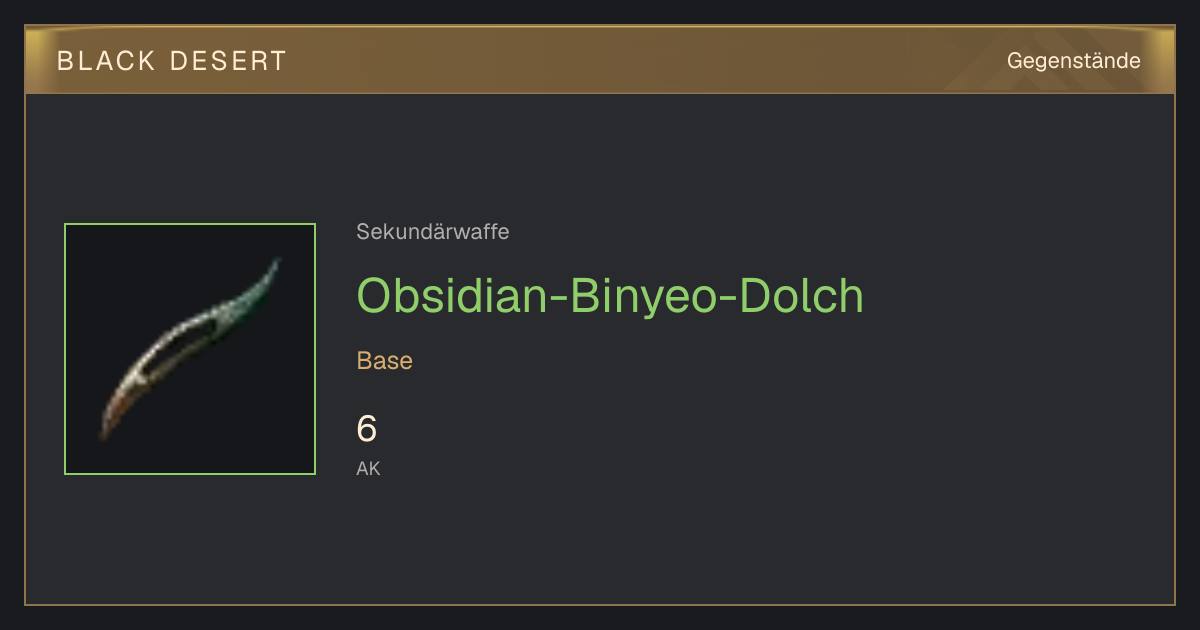The width and height of the screenshot is (1200, 630).
Task: Click the word DESERT in the header logo
Action: (229, 61)
